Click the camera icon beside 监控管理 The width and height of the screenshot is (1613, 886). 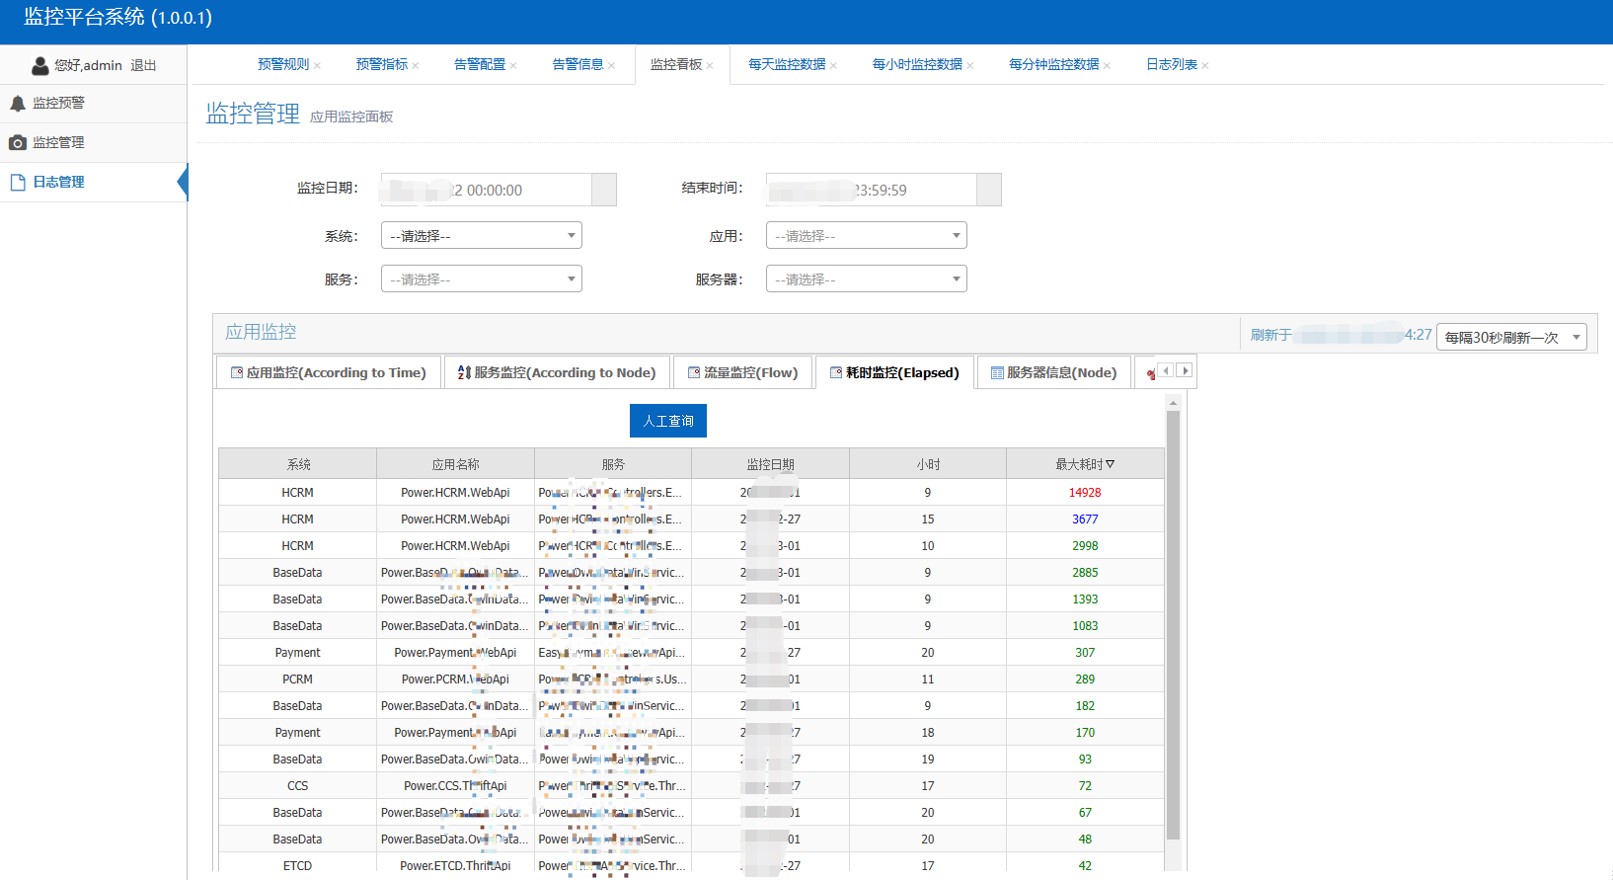(x=18, y=143)
